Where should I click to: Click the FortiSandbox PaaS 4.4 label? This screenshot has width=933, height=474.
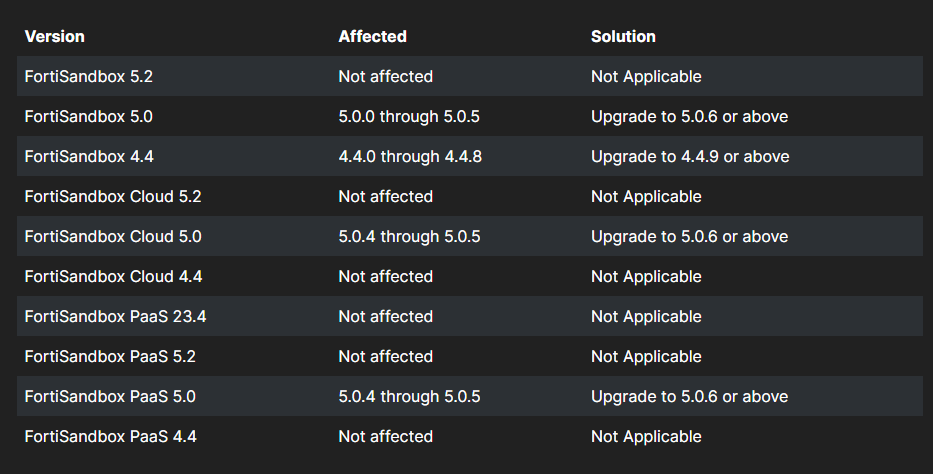[111, 436]
